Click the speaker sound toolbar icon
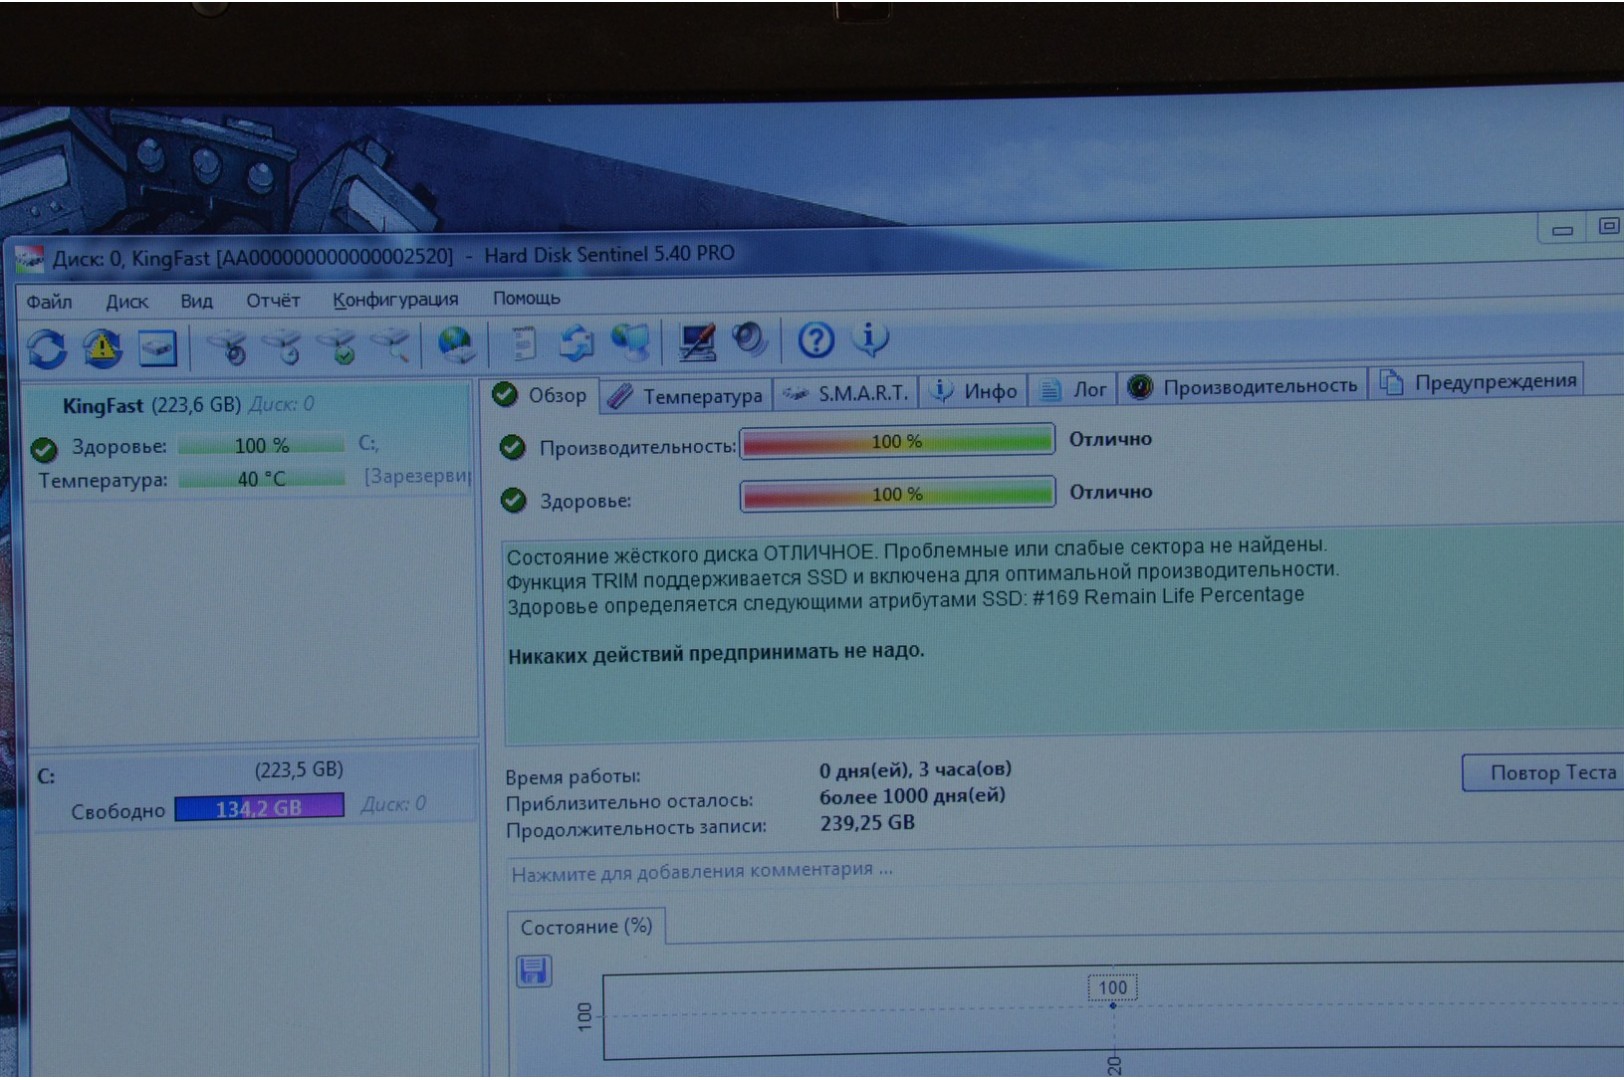The image size is (1624, 1080). 748,340
